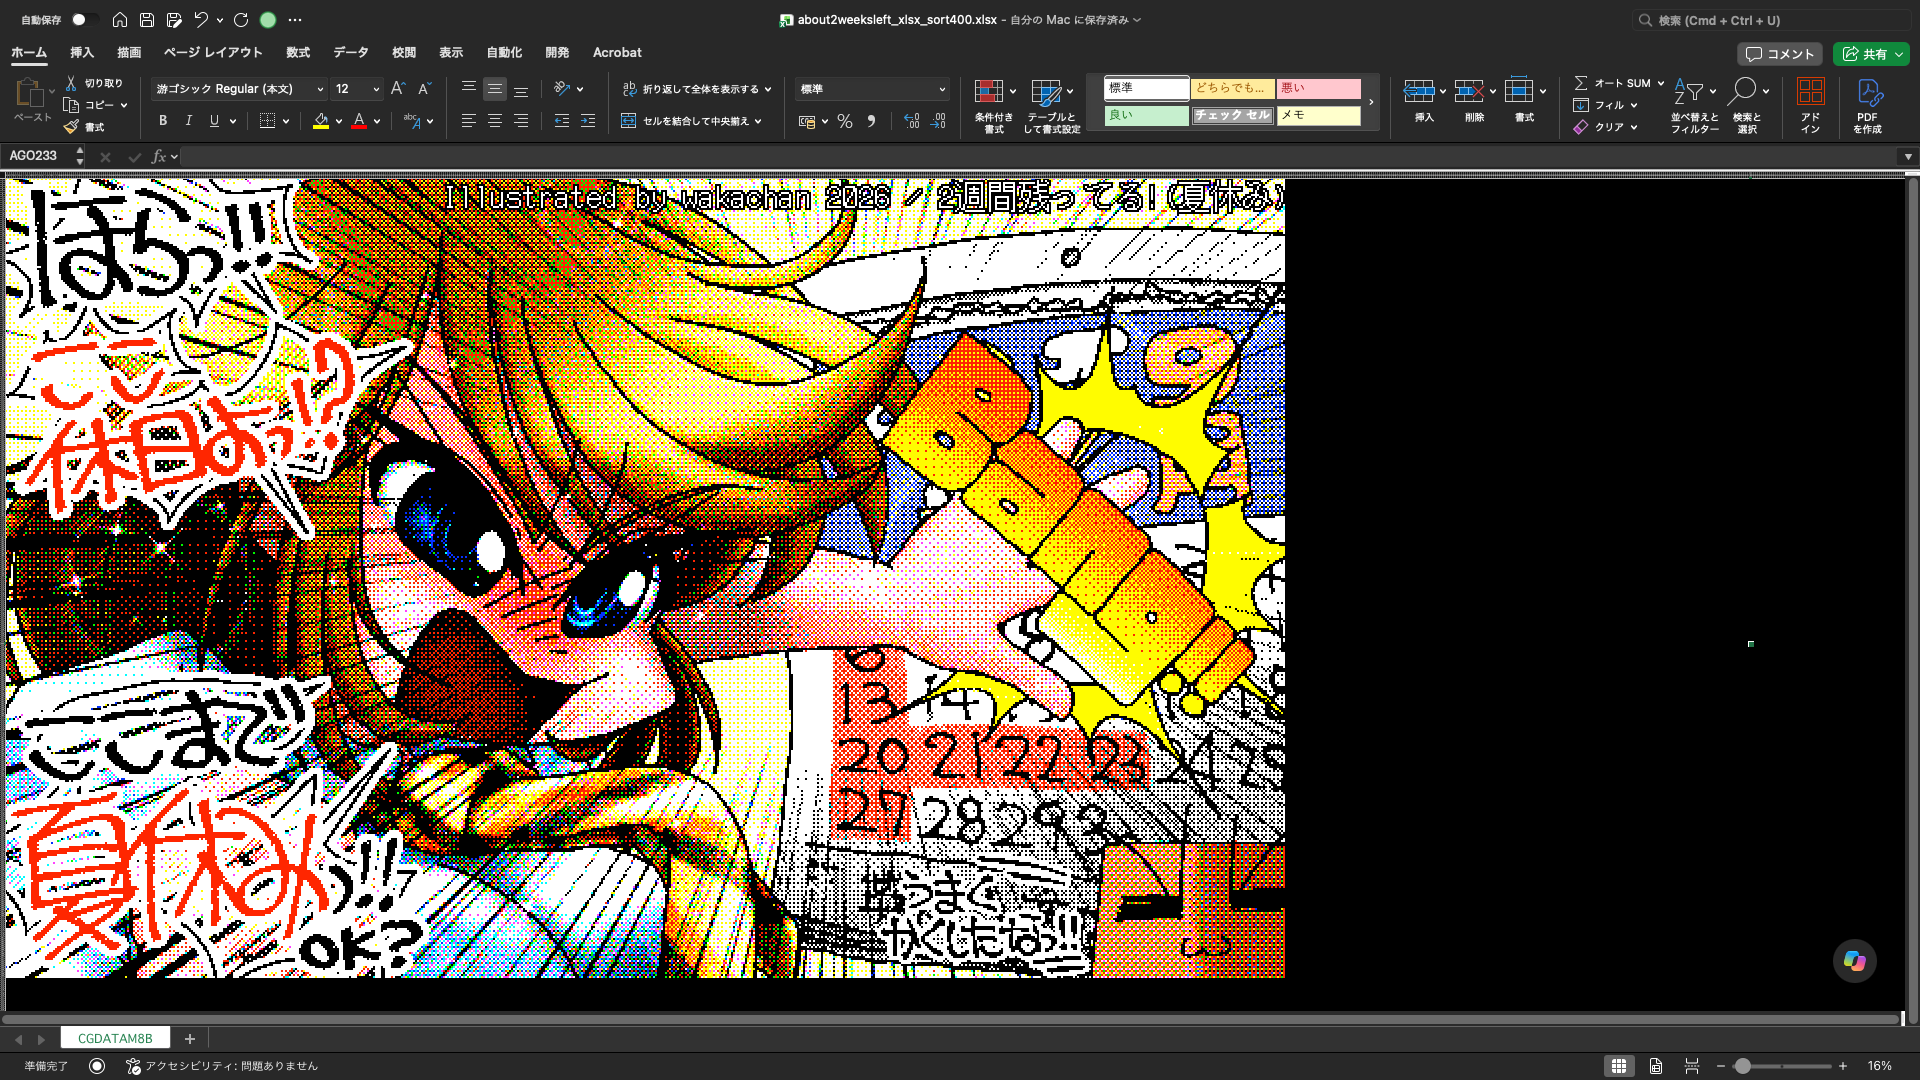Expand the merge and center dropdown arrow
1920x1080 pixels.
click(759, 121)
